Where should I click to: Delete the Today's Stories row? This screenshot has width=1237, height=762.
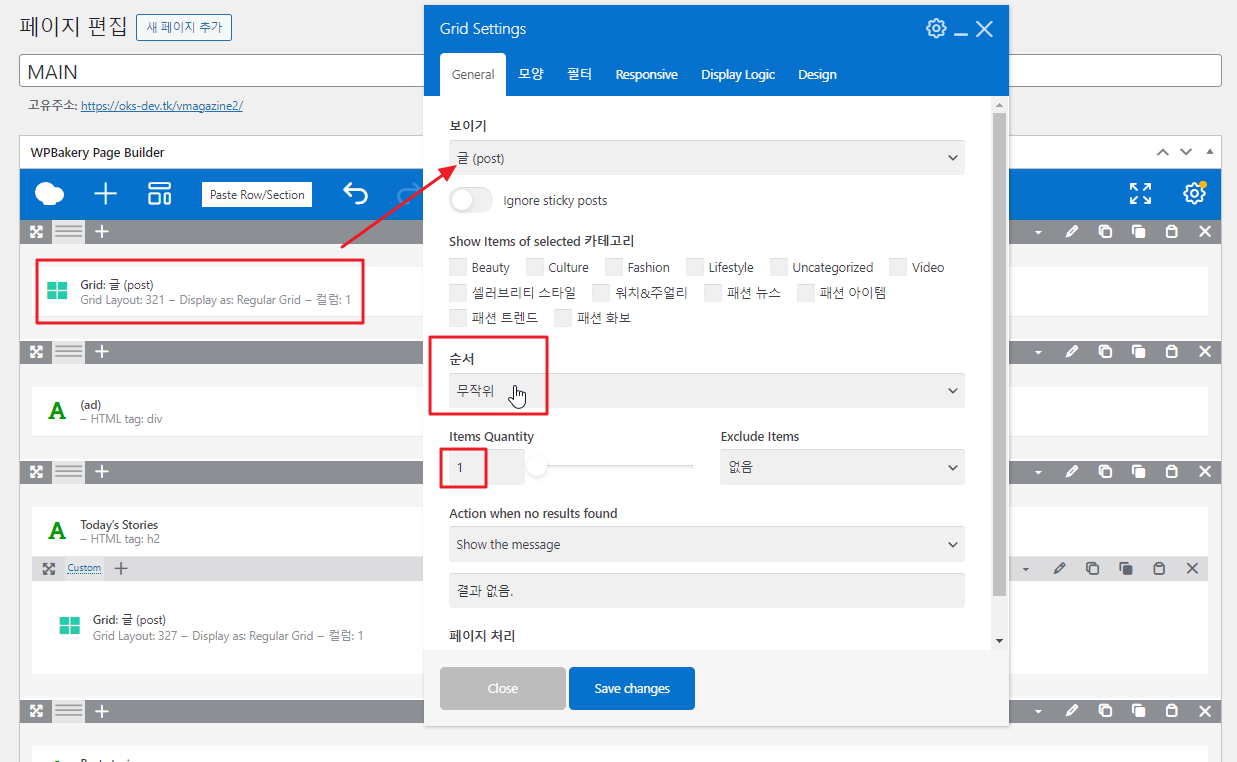[1205, 472]
